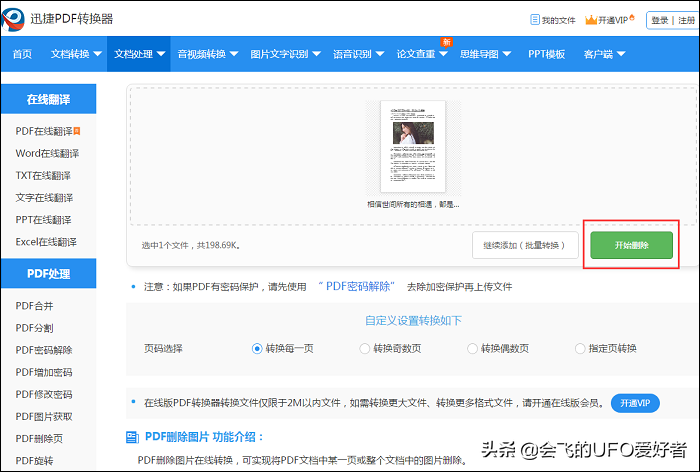Click the 新 badge on 论文查重
This screenshot has width=700, height=472.
446,42
